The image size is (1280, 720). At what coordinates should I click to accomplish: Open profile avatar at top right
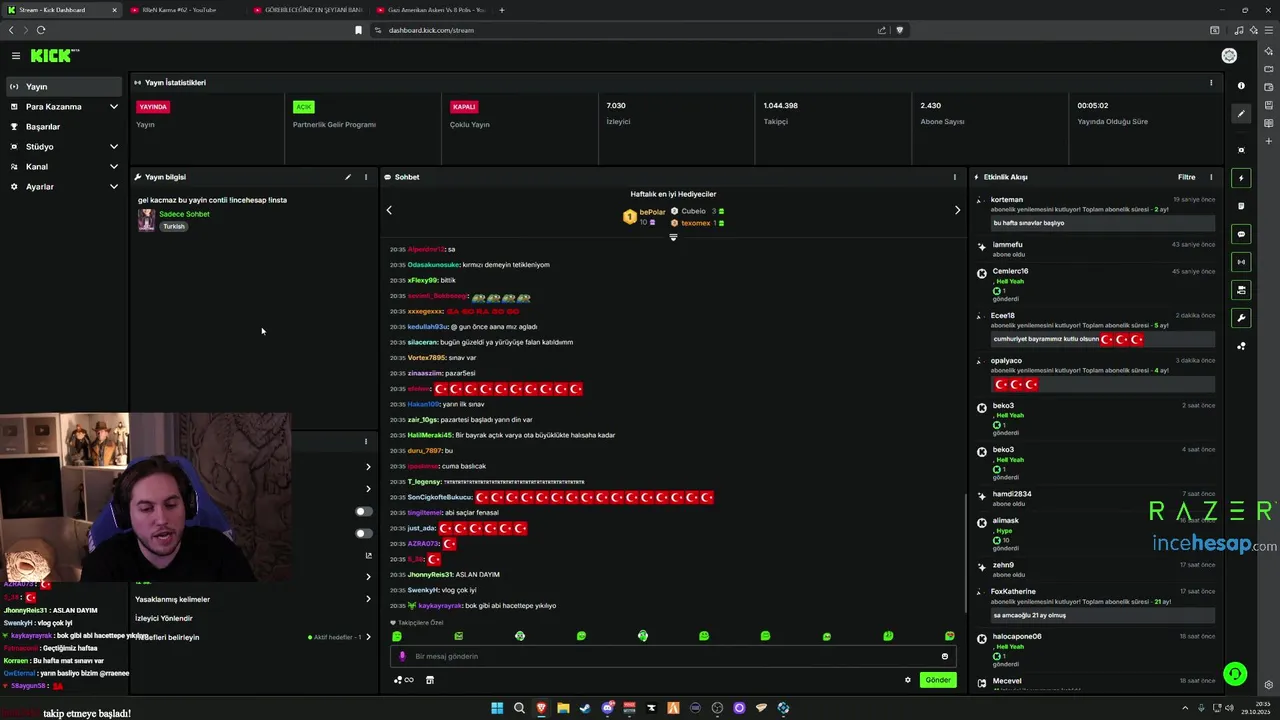1229,56
